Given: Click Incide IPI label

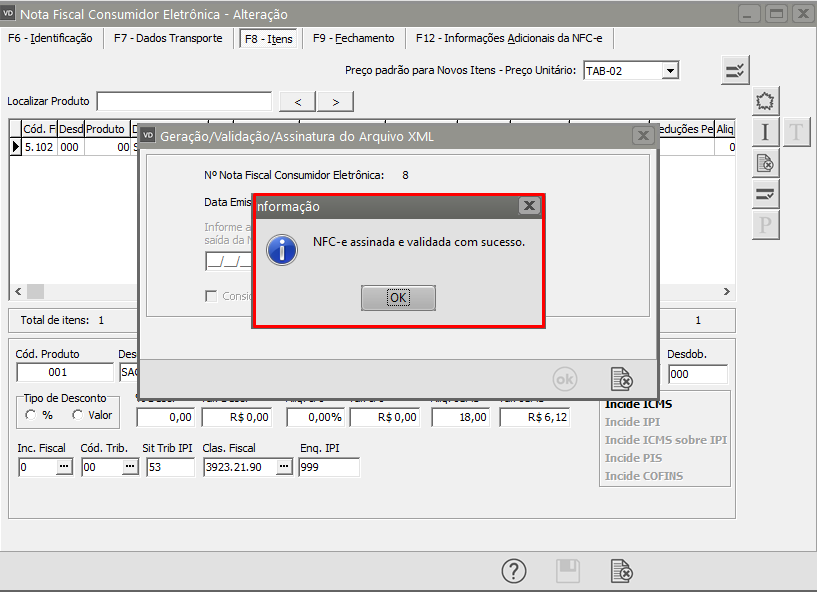Looking at the screenshot, I should [x=632, y=422].
